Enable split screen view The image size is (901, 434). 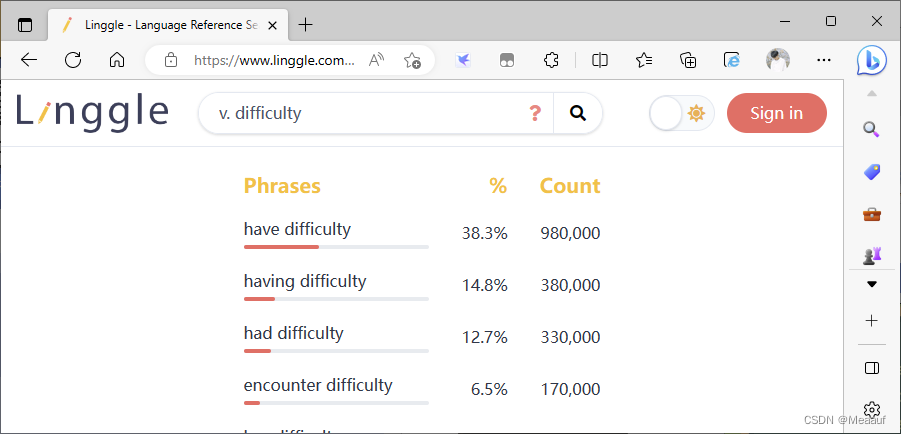coord(600,60)
